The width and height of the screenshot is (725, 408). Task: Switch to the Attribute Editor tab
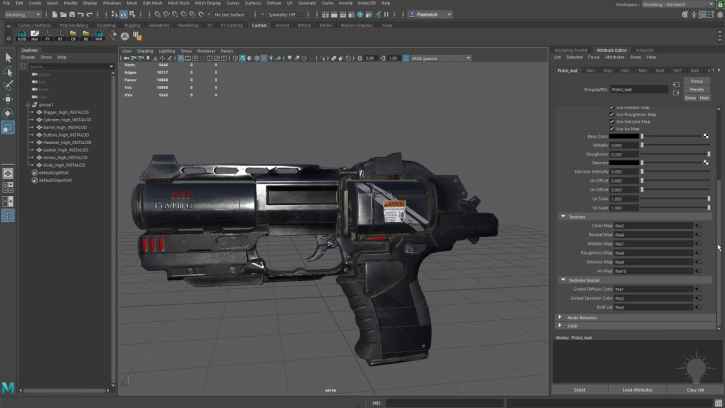(611, 50)
